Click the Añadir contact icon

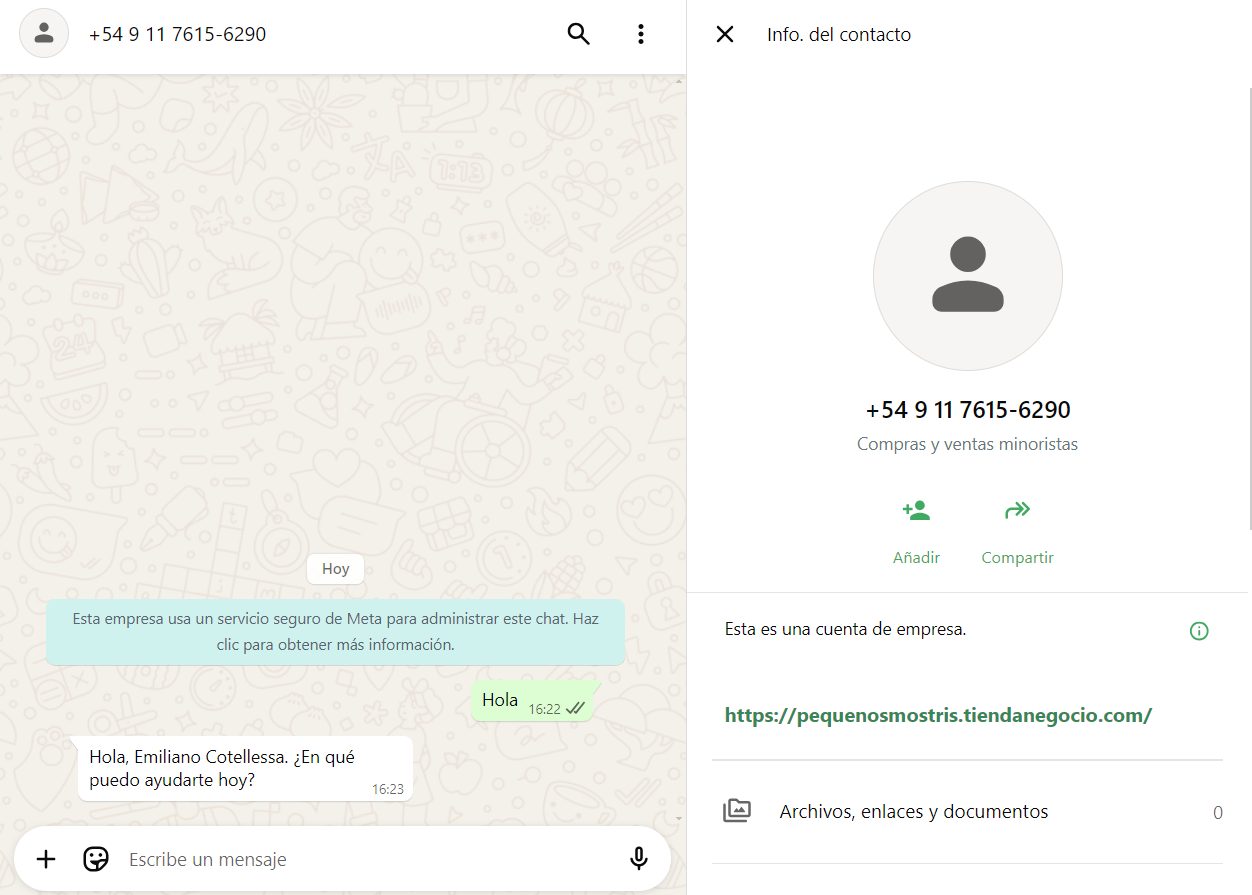[916, 511]
